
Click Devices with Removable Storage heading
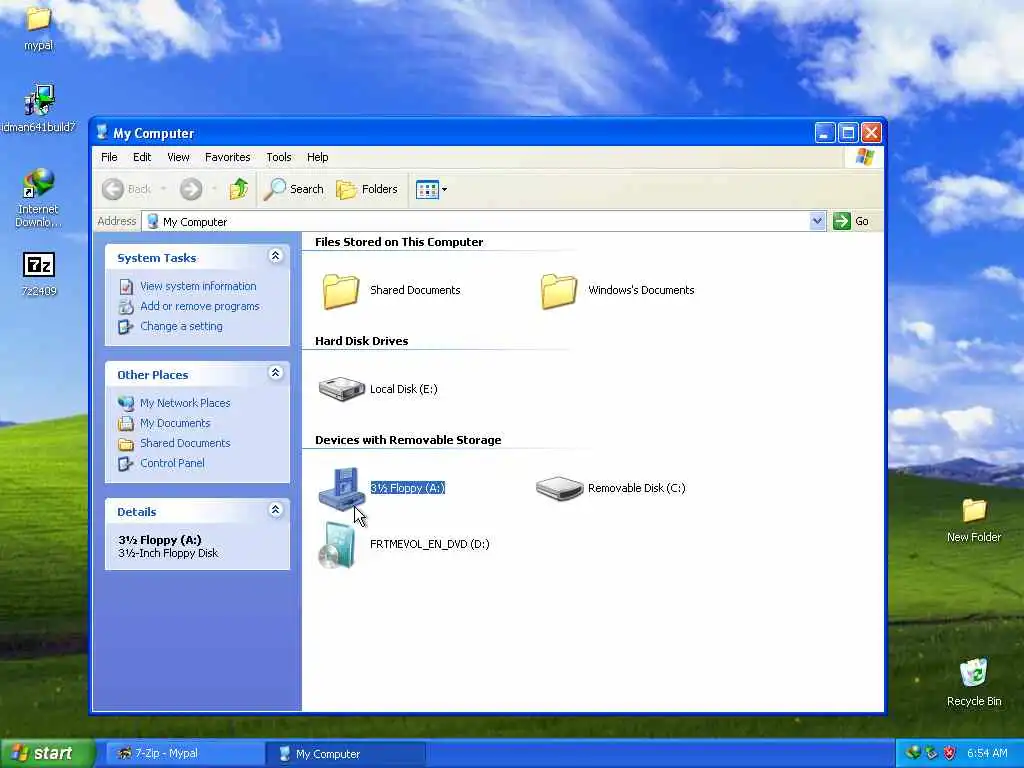coord(408,440)
